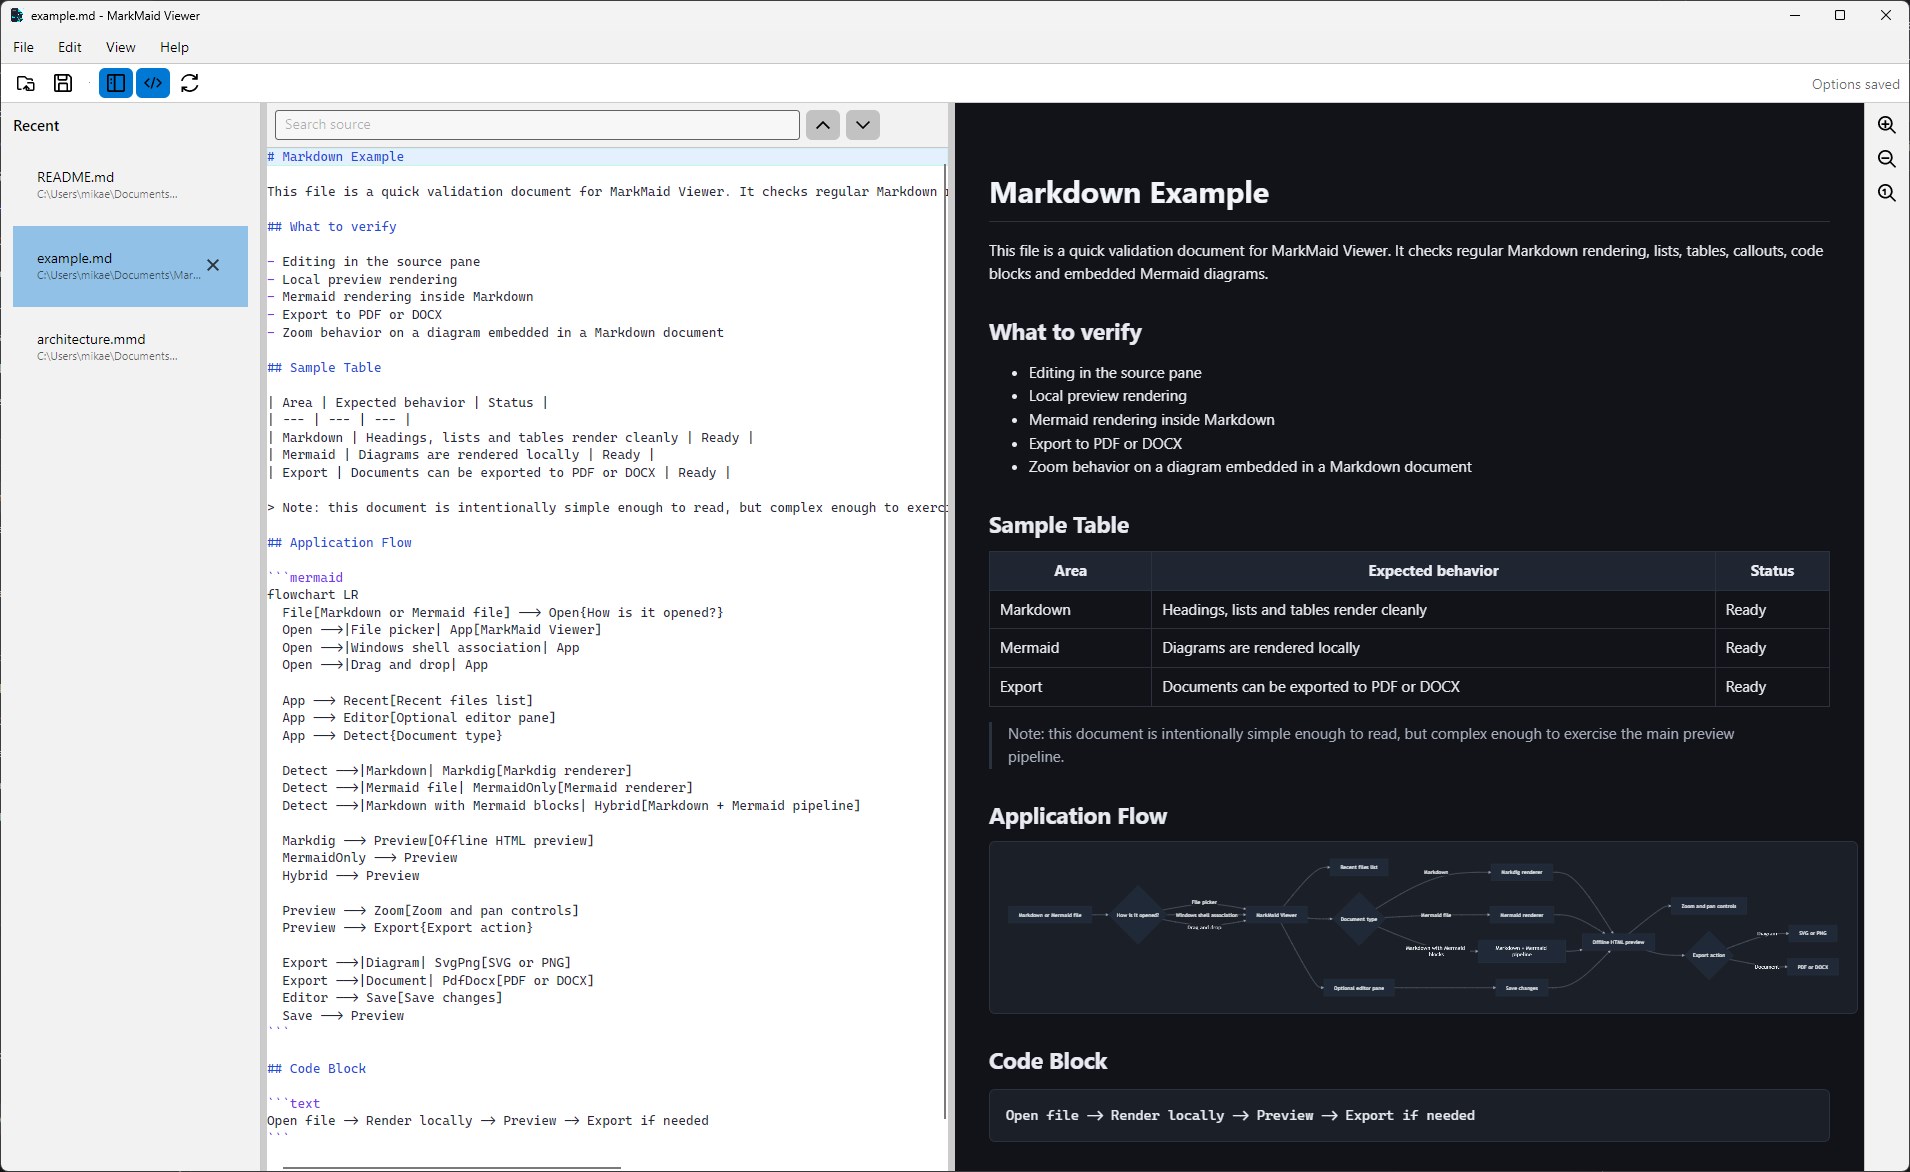Click the "Options saved" status message
This screenshot has width=1910, height=1172.
point(1855,84)
